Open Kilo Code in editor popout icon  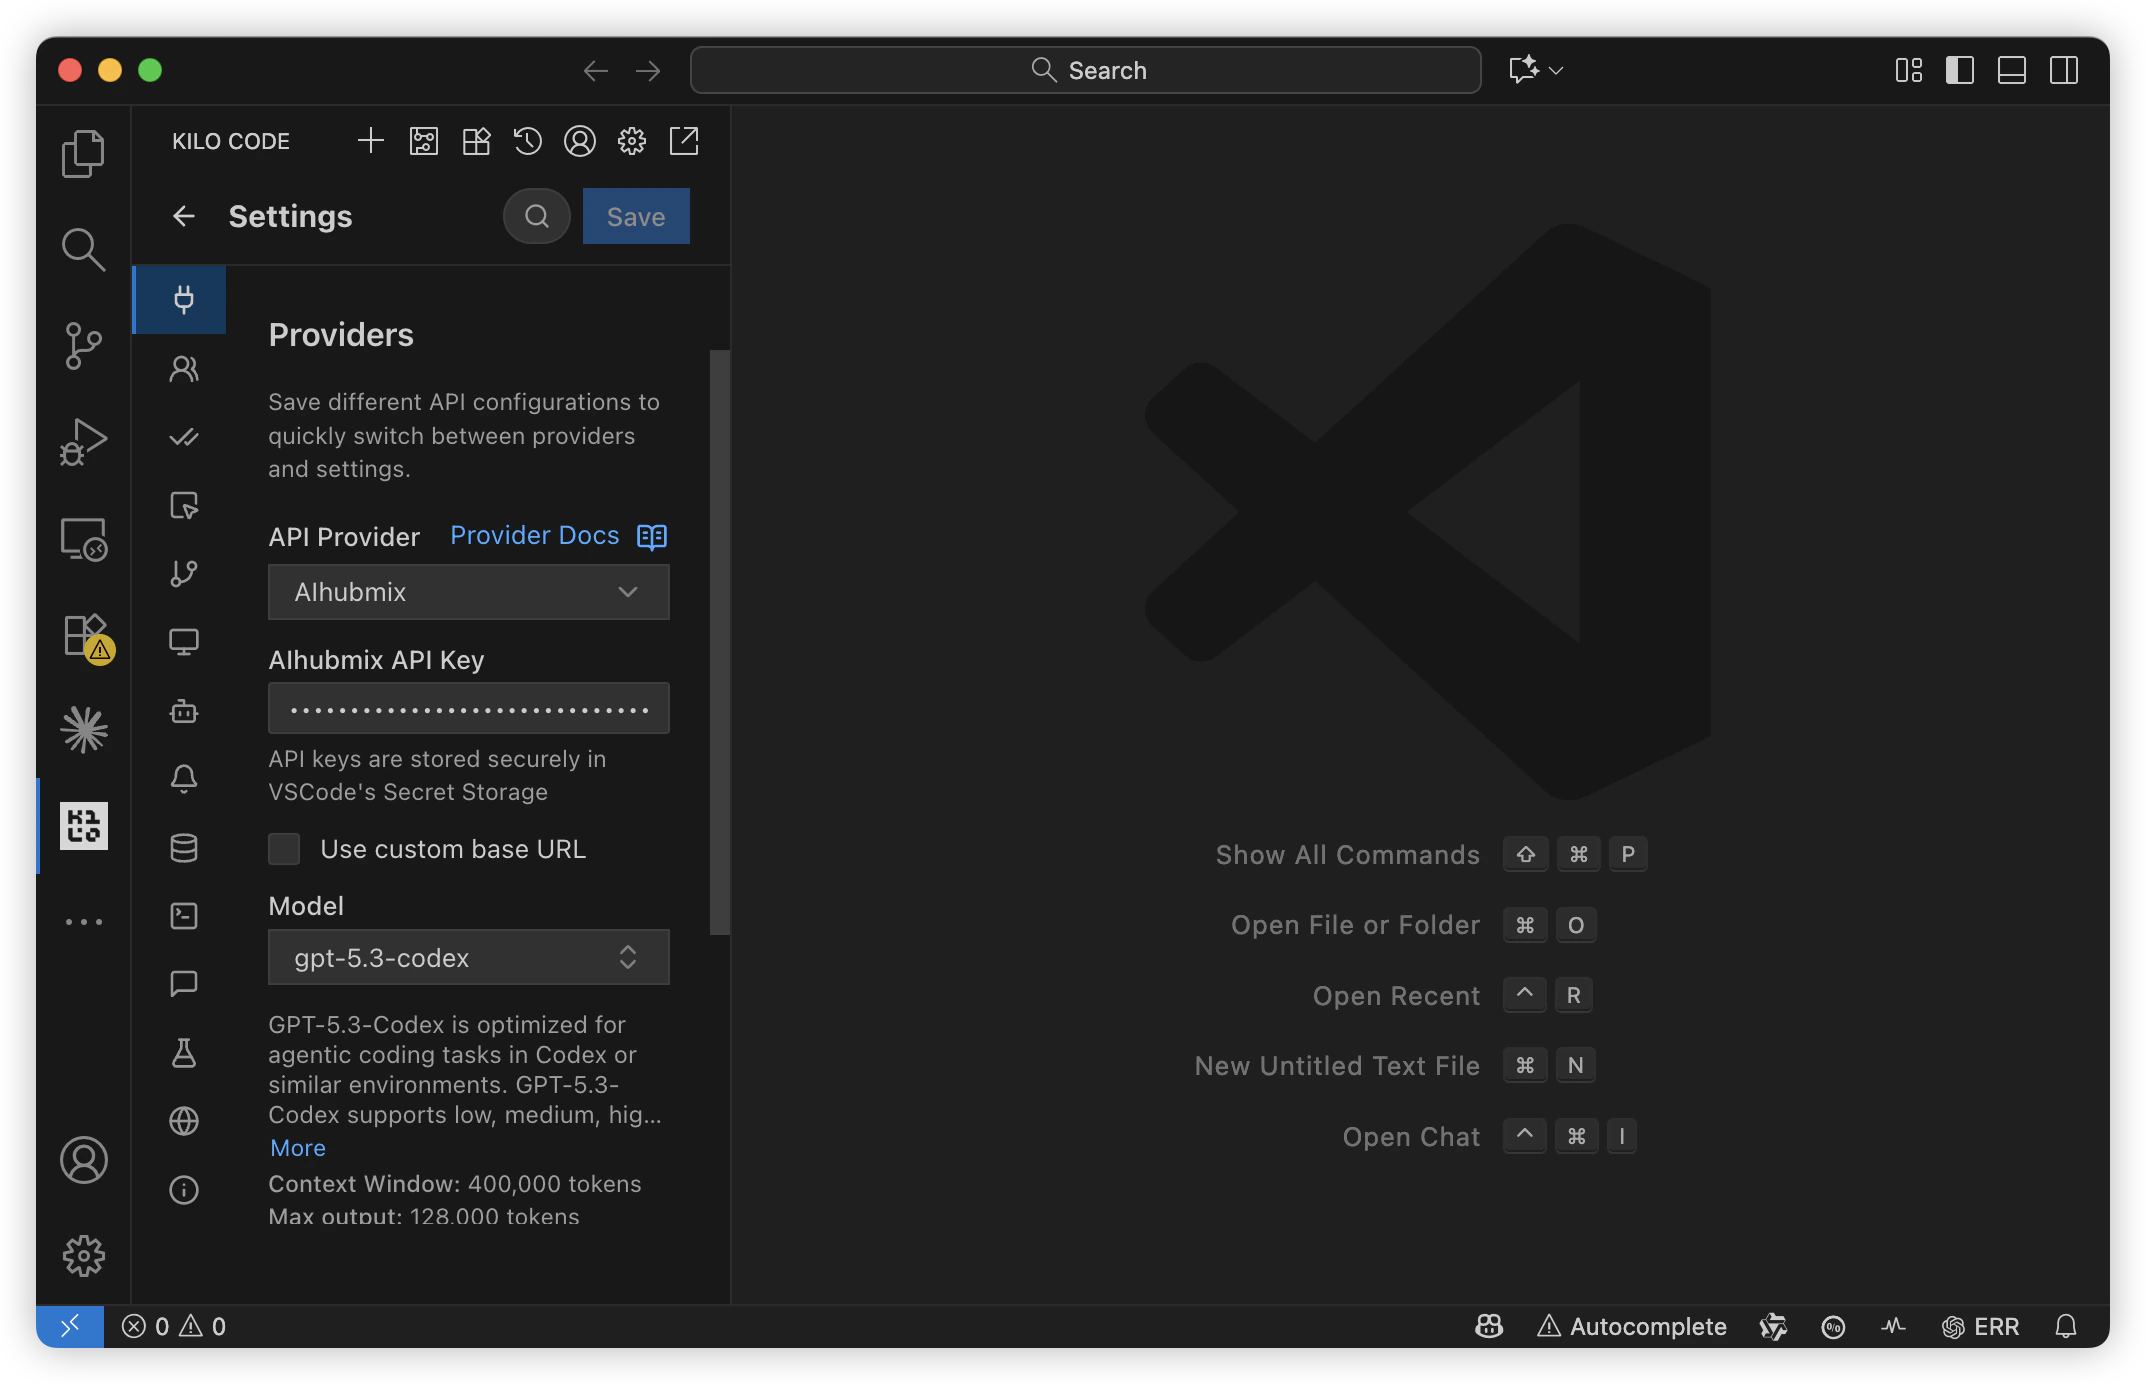[684, 141]
